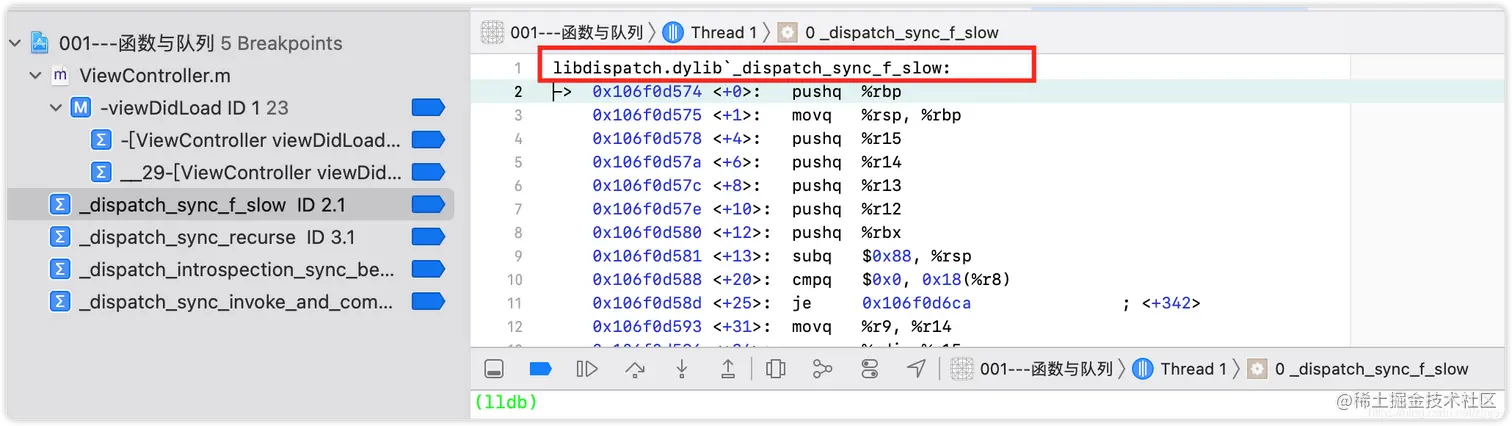The height and width of the screenshot is (426, 1512).
Task: Click the ViewController.m file icon
Action: click(60, 76)
